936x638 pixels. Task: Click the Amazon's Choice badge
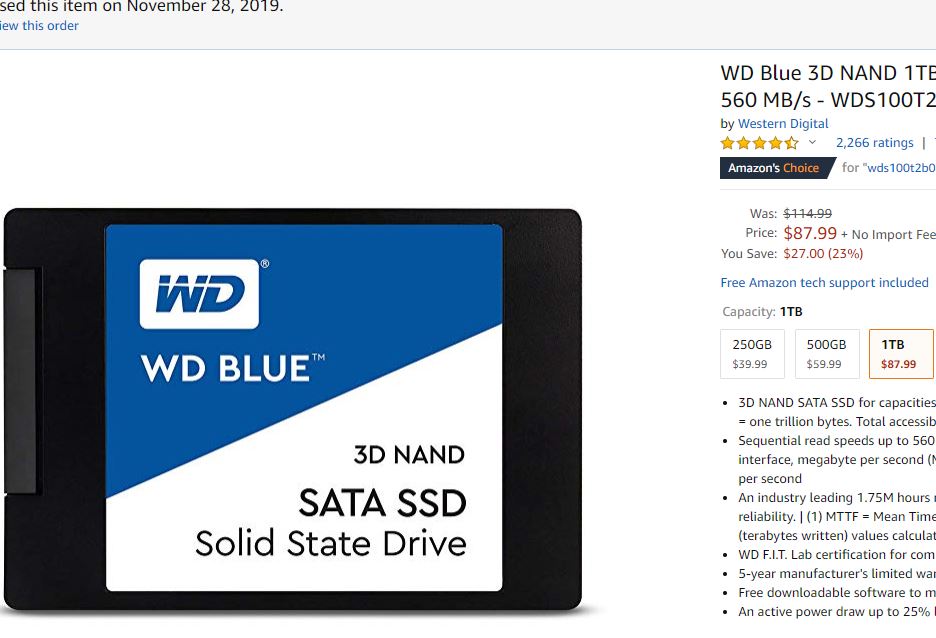pos(777,168)
